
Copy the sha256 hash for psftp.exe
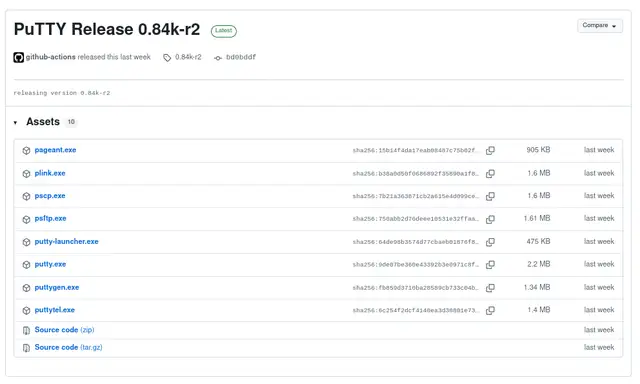pyautogui.click(x=490, y=220)
